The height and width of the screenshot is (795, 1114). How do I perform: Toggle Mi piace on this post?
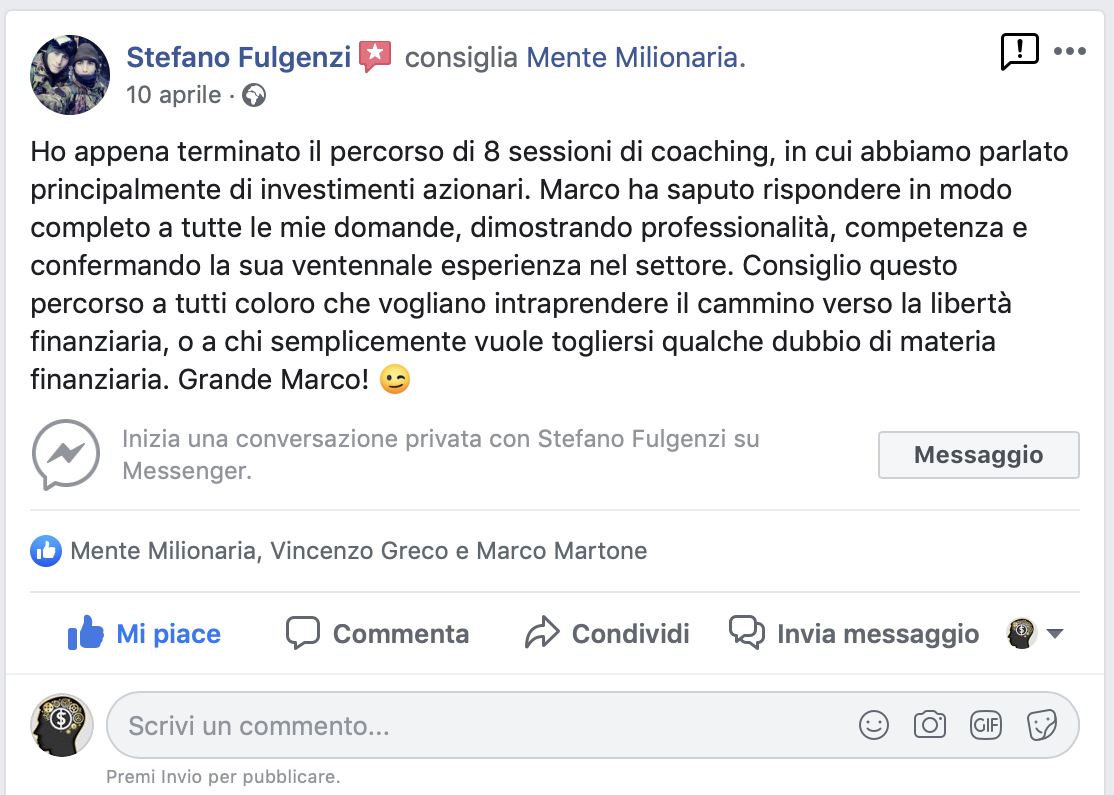(144, 633)
